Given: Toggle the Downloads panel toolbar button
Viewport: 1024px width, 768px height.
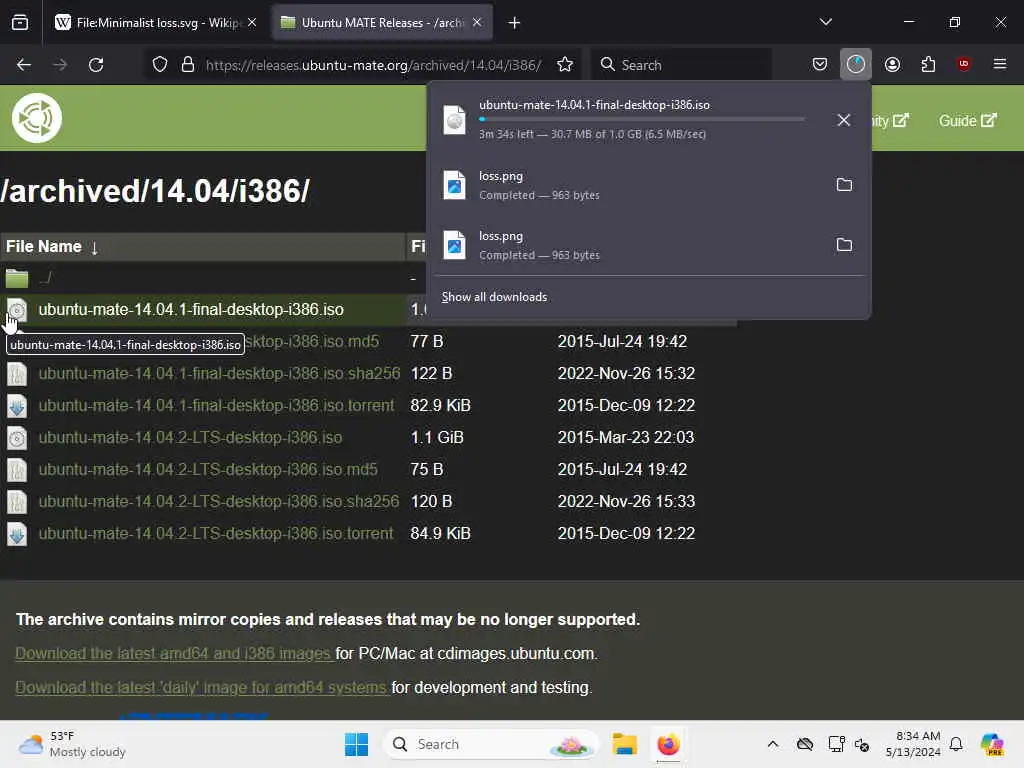Looking at the screenshot, I should pyautogui.click(x=856, y=64).
